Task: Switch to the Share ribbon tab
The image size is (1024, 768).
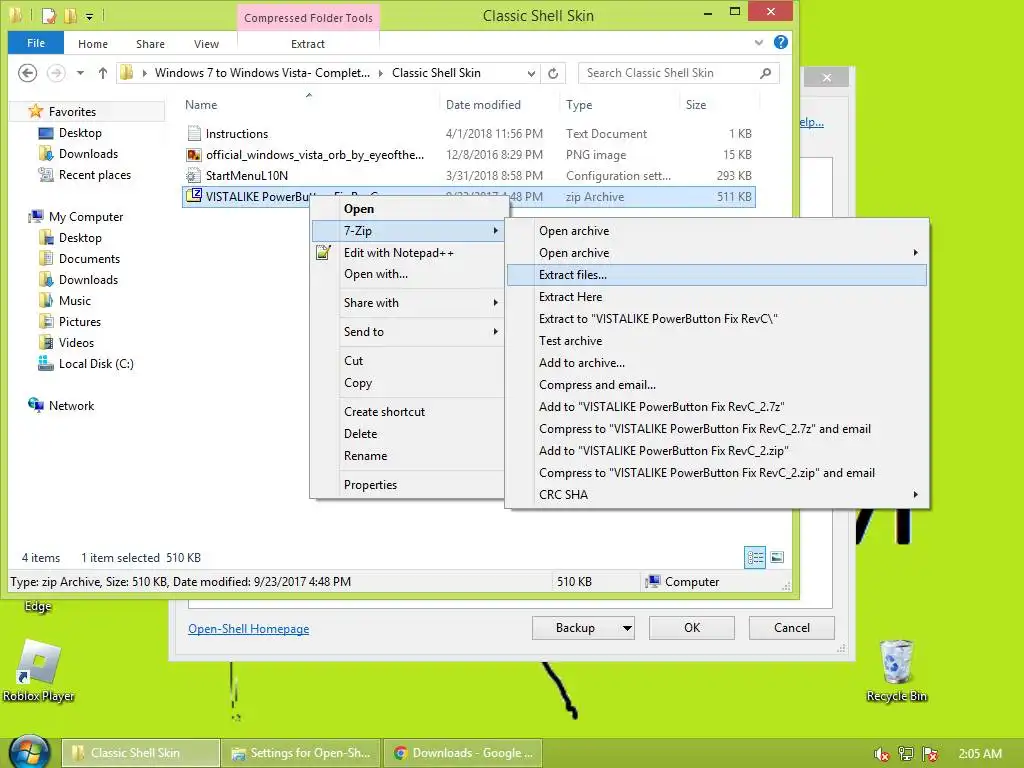Action: (x=150, y=44)
